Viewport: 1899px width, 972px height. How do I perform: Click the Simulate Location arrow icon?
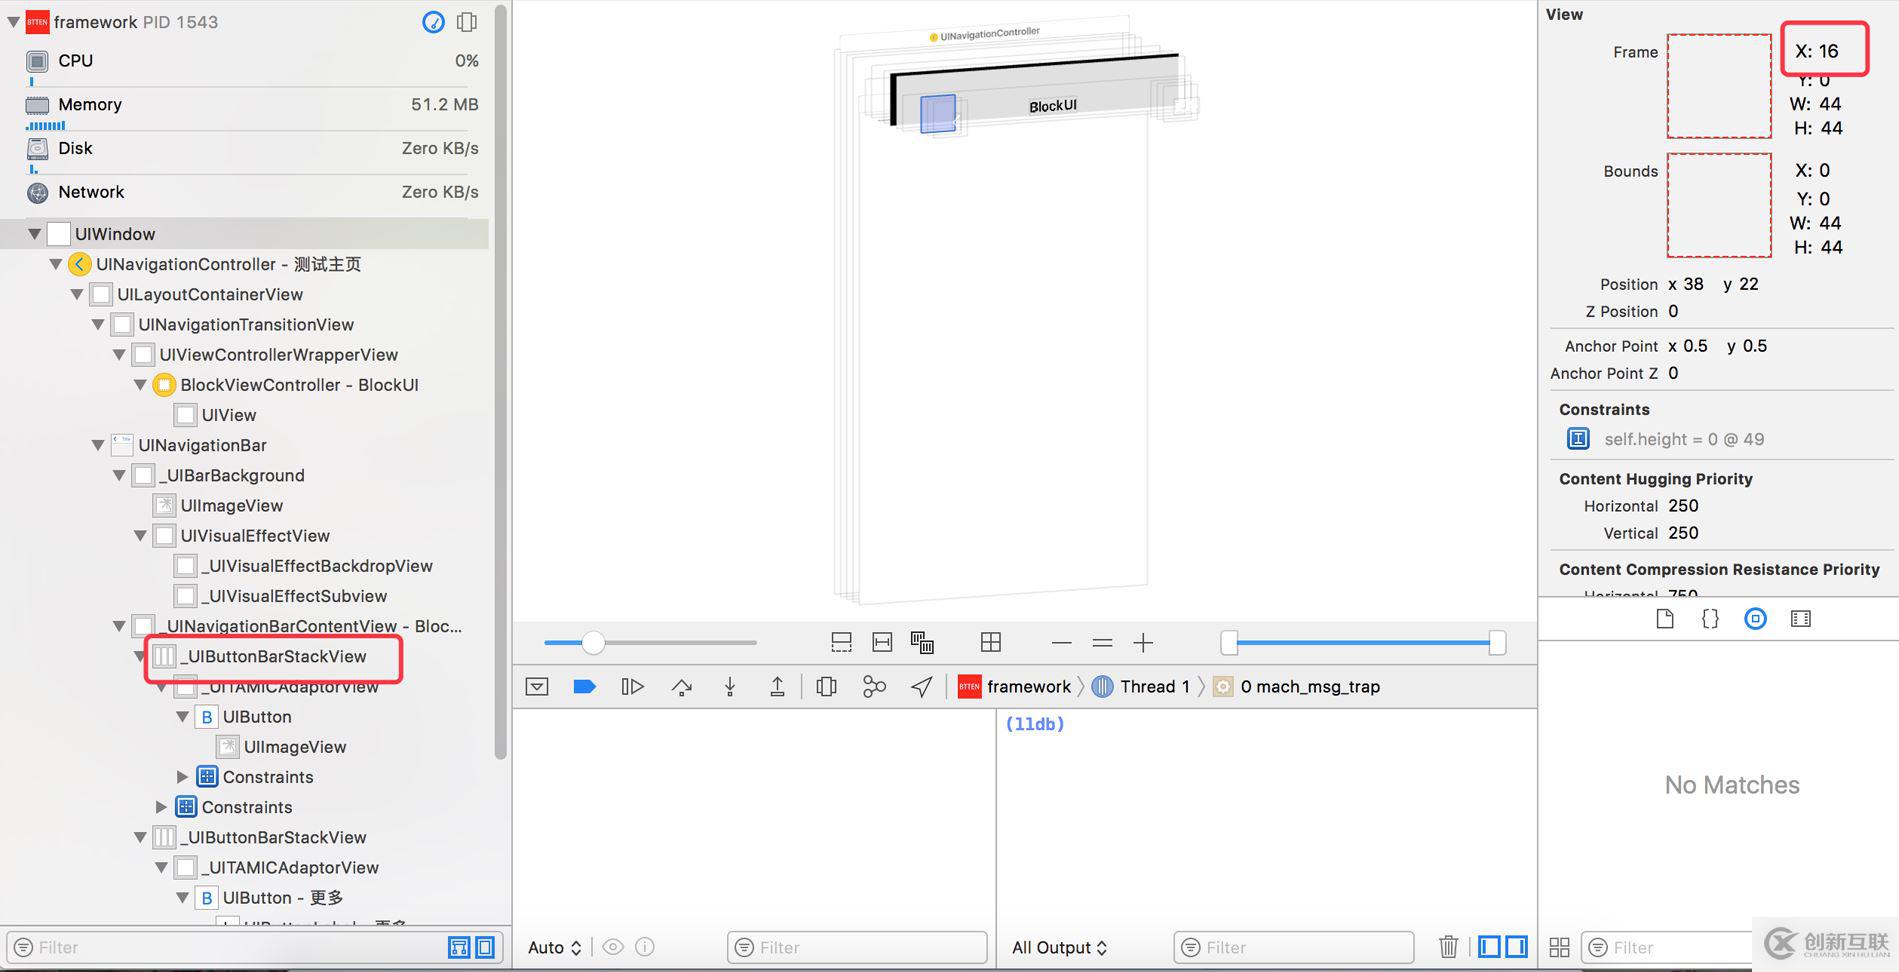(922, 687)
